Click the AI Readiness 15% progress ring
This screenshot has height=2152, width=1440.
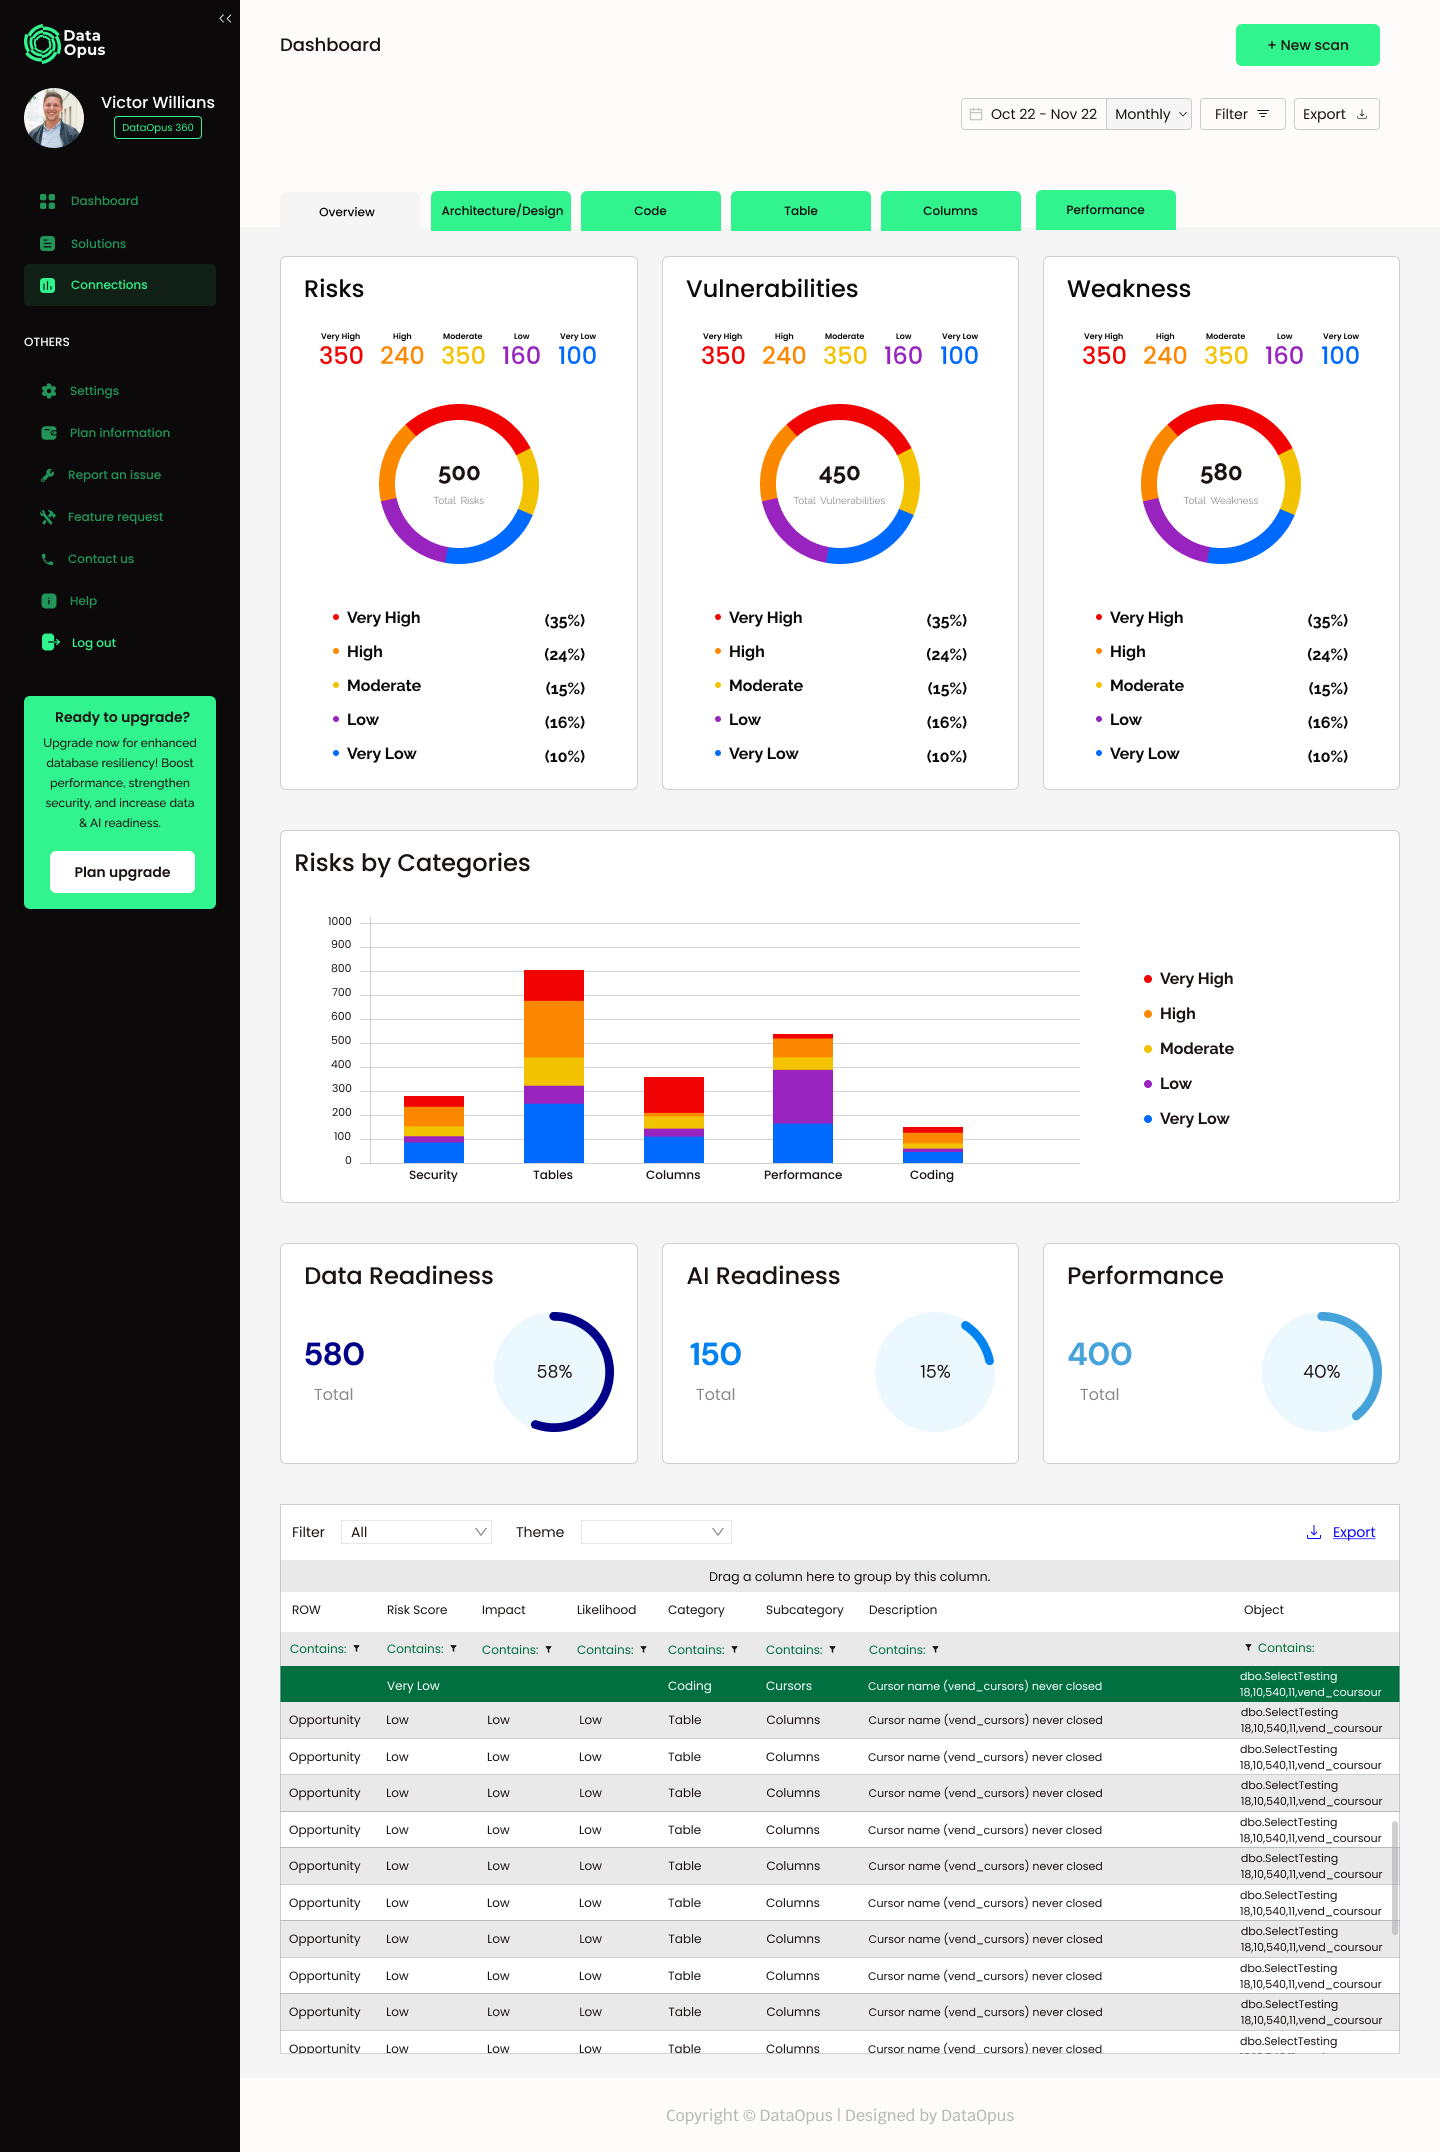coord(935,1372)
